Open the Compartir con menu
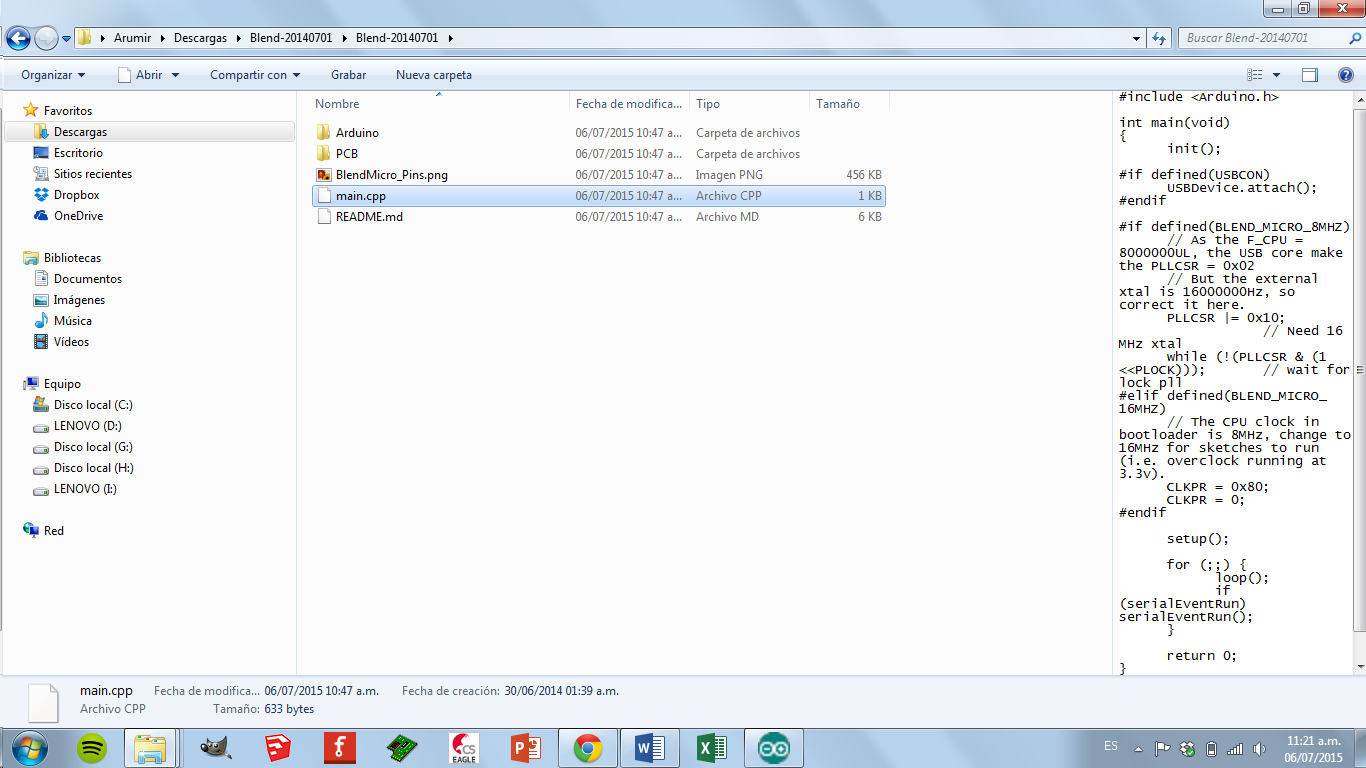This screenshot has height=768, width=1366. (x=255, y=75)
